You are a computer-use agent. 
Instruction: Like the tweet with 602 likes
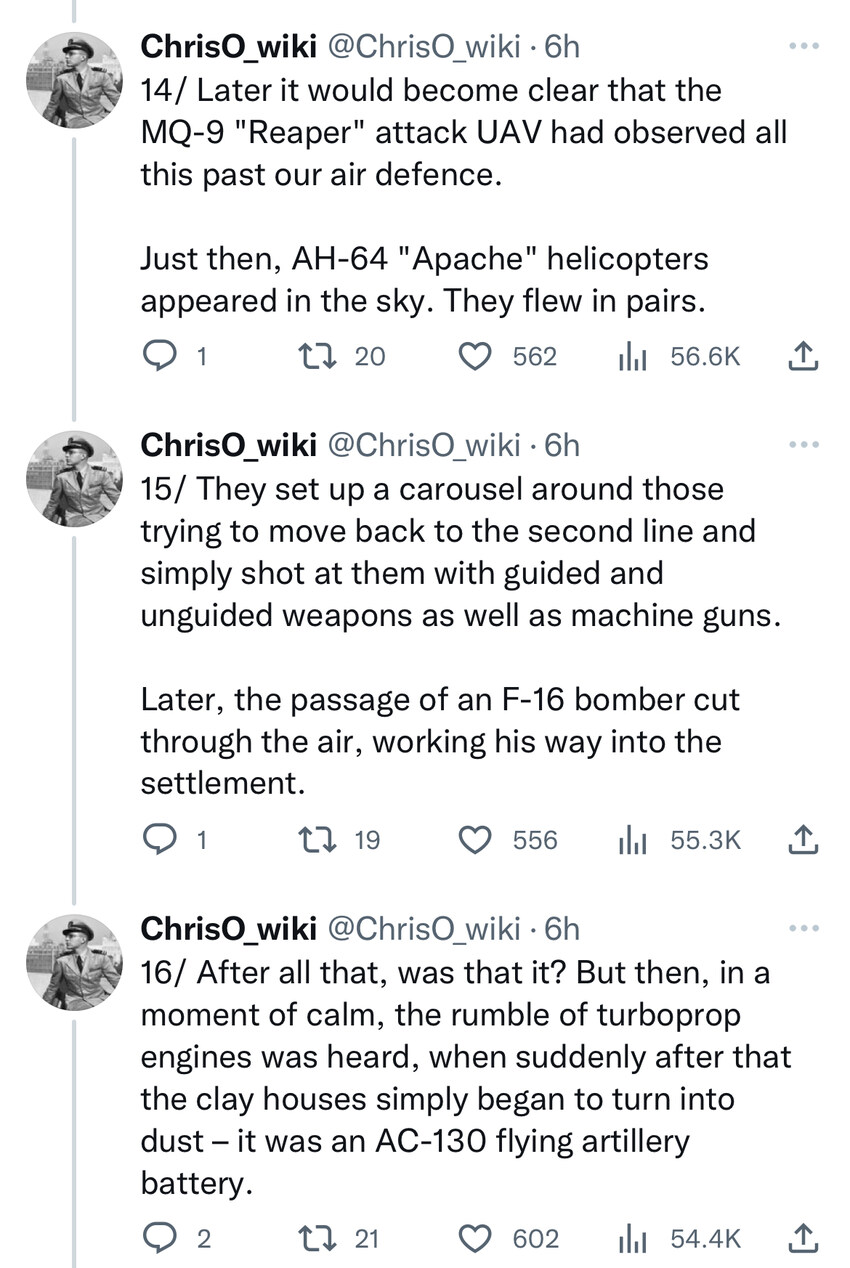pyautogui.click(x=475, y=1239)
